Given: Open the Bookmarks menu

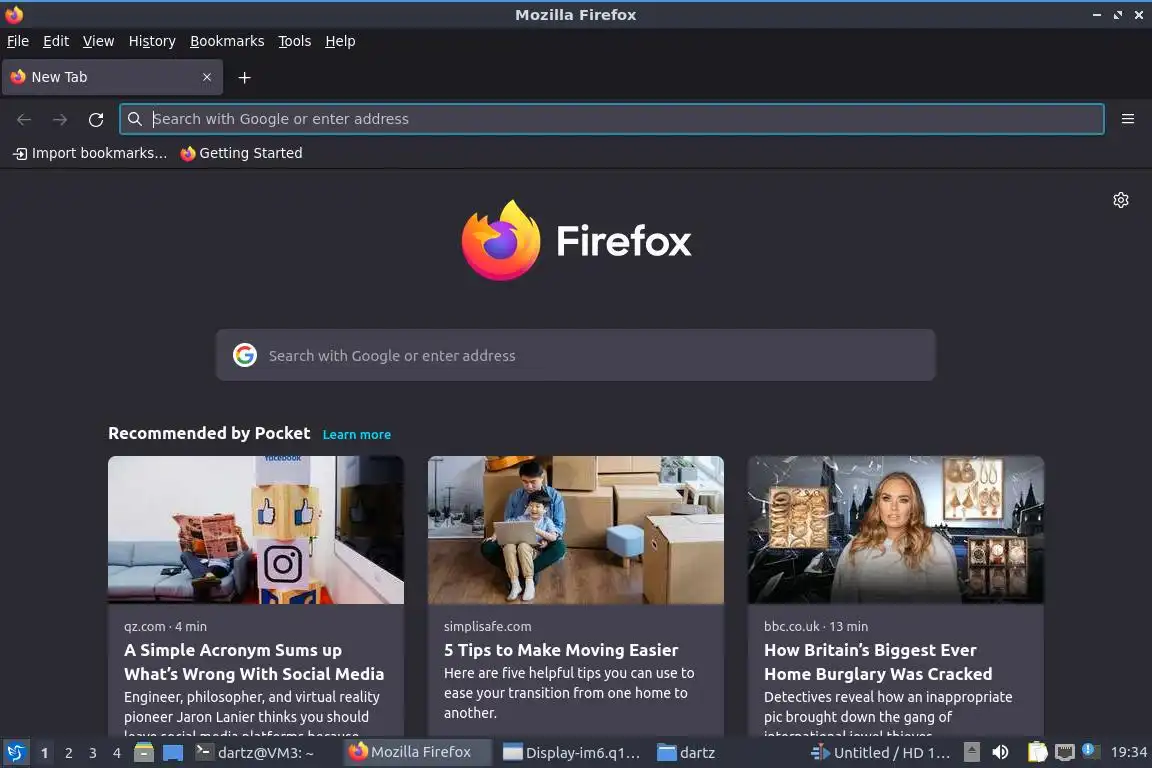Looking at the screenshot, I should click(x=227, y=41).
